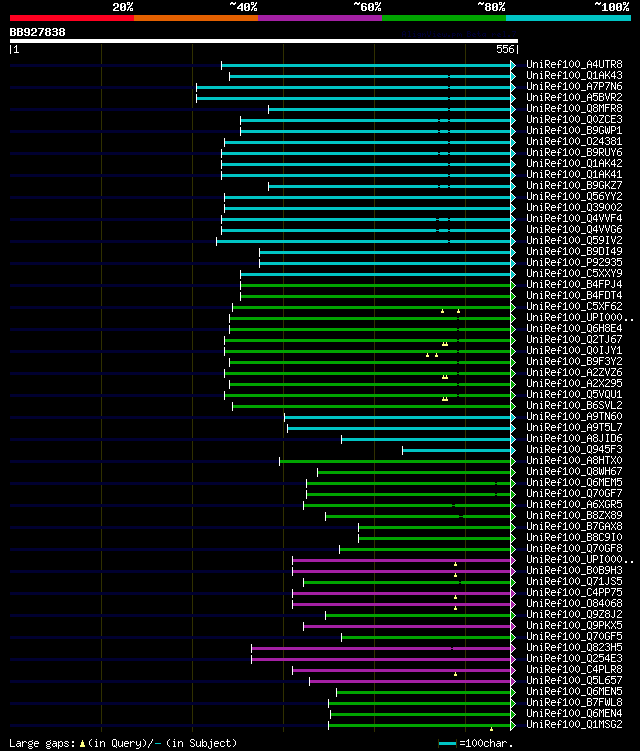Select the UniRef100_B9RUY6 label
Screen dimensions: 640x751
574,152
